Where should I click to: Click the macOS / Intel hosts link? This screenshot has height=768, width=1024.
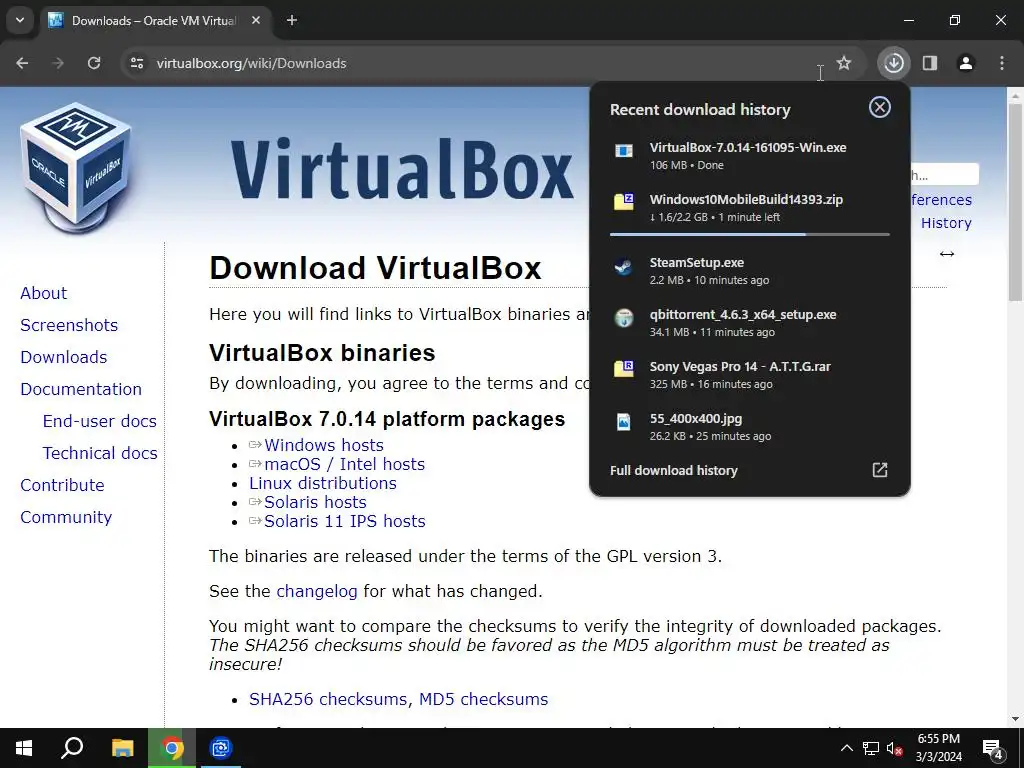pos(344,464)
